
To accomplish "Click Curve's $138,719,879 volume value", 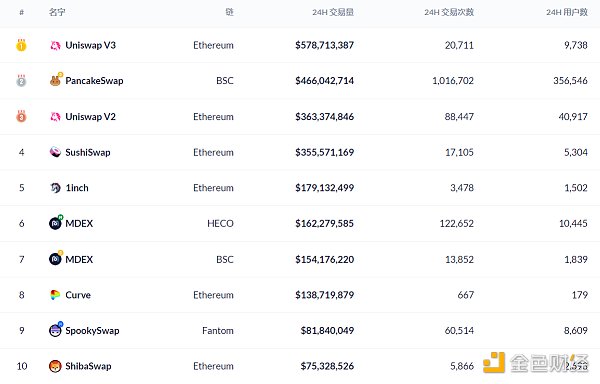I will (x=324, y=295).
